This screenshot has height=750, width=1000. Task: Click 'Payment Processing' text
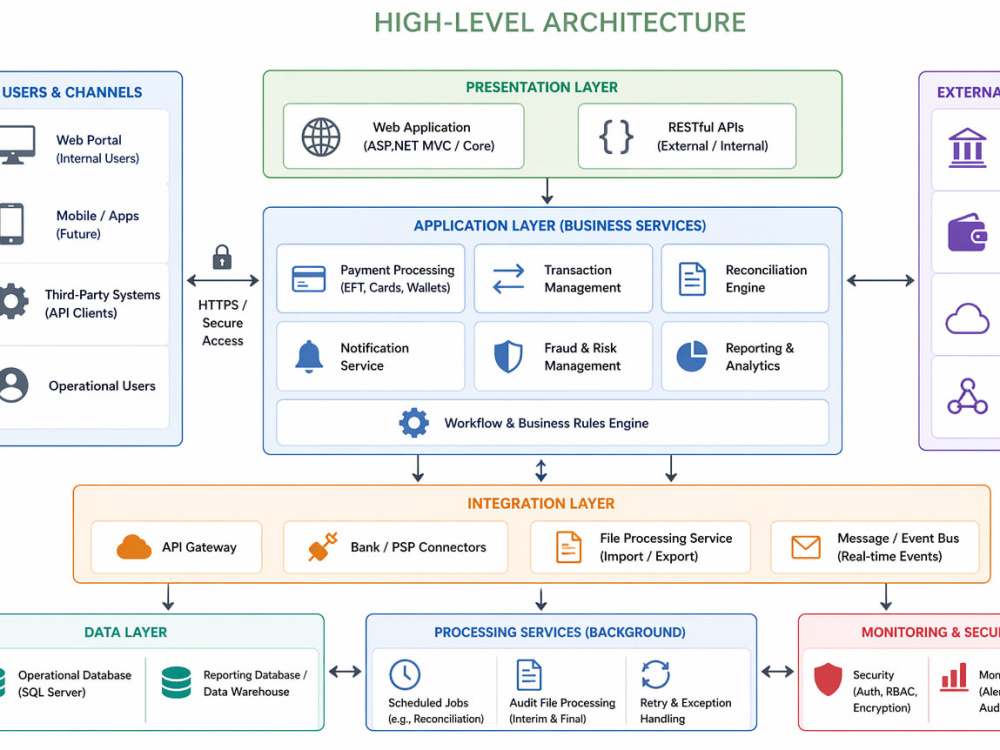click(x=397, y=270)
